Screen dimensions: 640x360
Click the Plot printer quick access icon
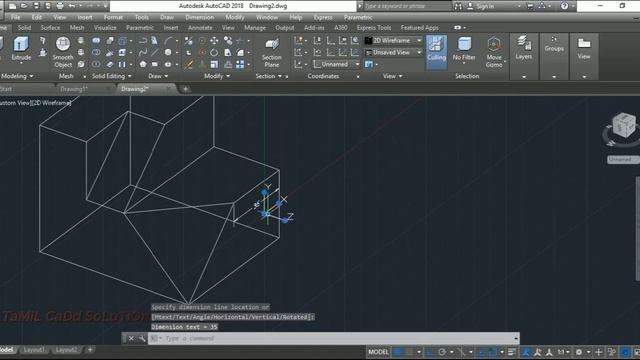60,6
